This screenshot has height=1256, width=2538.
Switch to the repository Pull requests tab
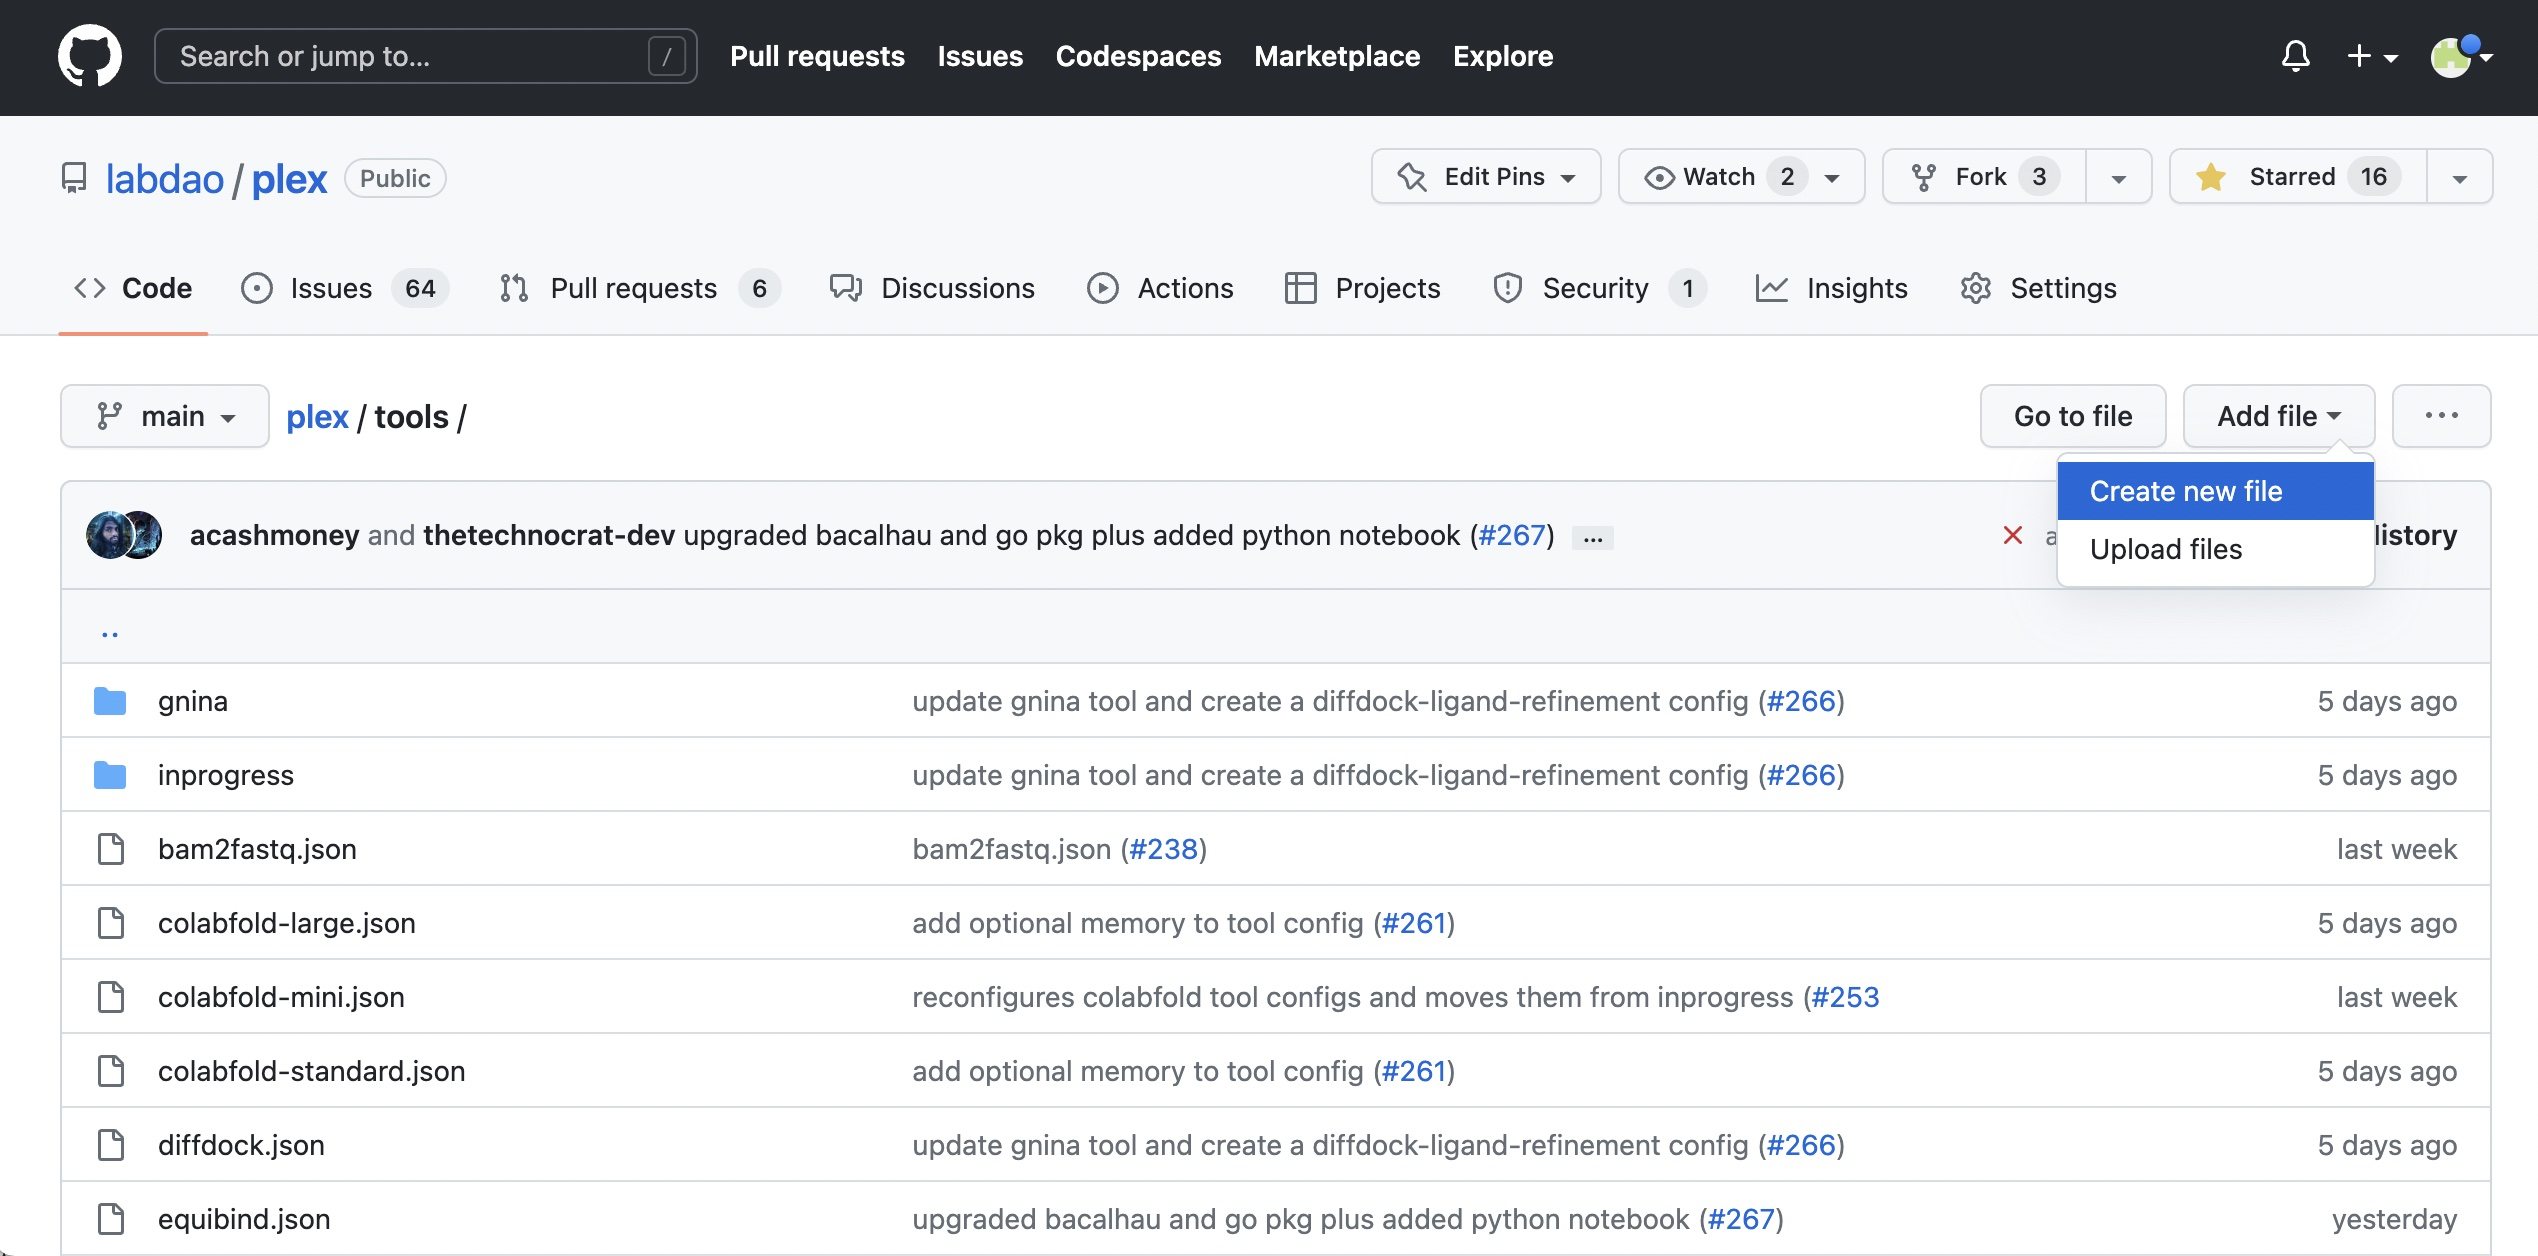tap(640, 288)
